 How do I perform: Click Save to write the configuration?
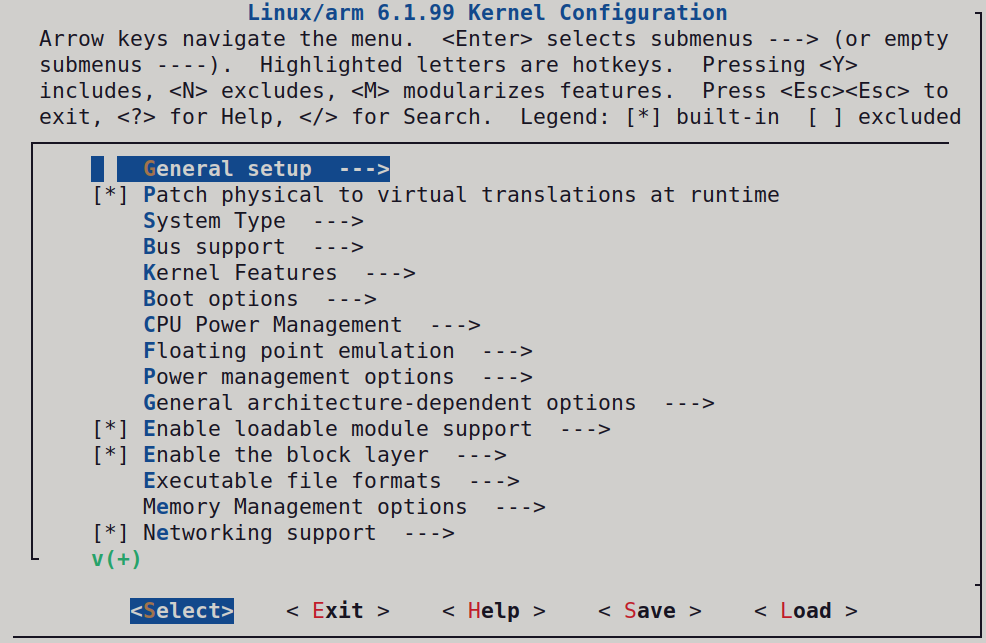click(x=649, y=611)
